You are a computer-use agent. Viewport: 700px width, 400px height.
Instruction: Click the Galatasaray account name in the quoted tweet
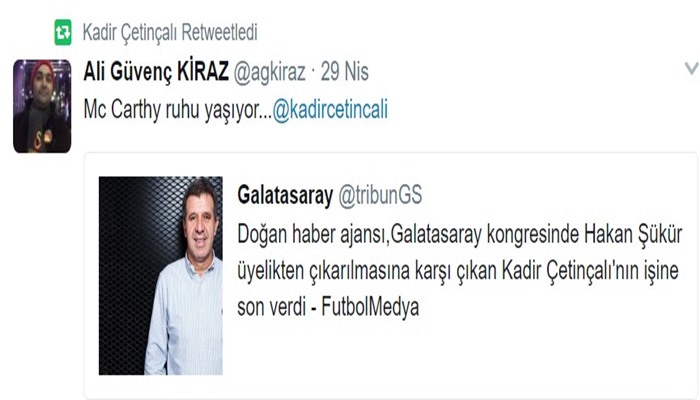click(285, 195)
